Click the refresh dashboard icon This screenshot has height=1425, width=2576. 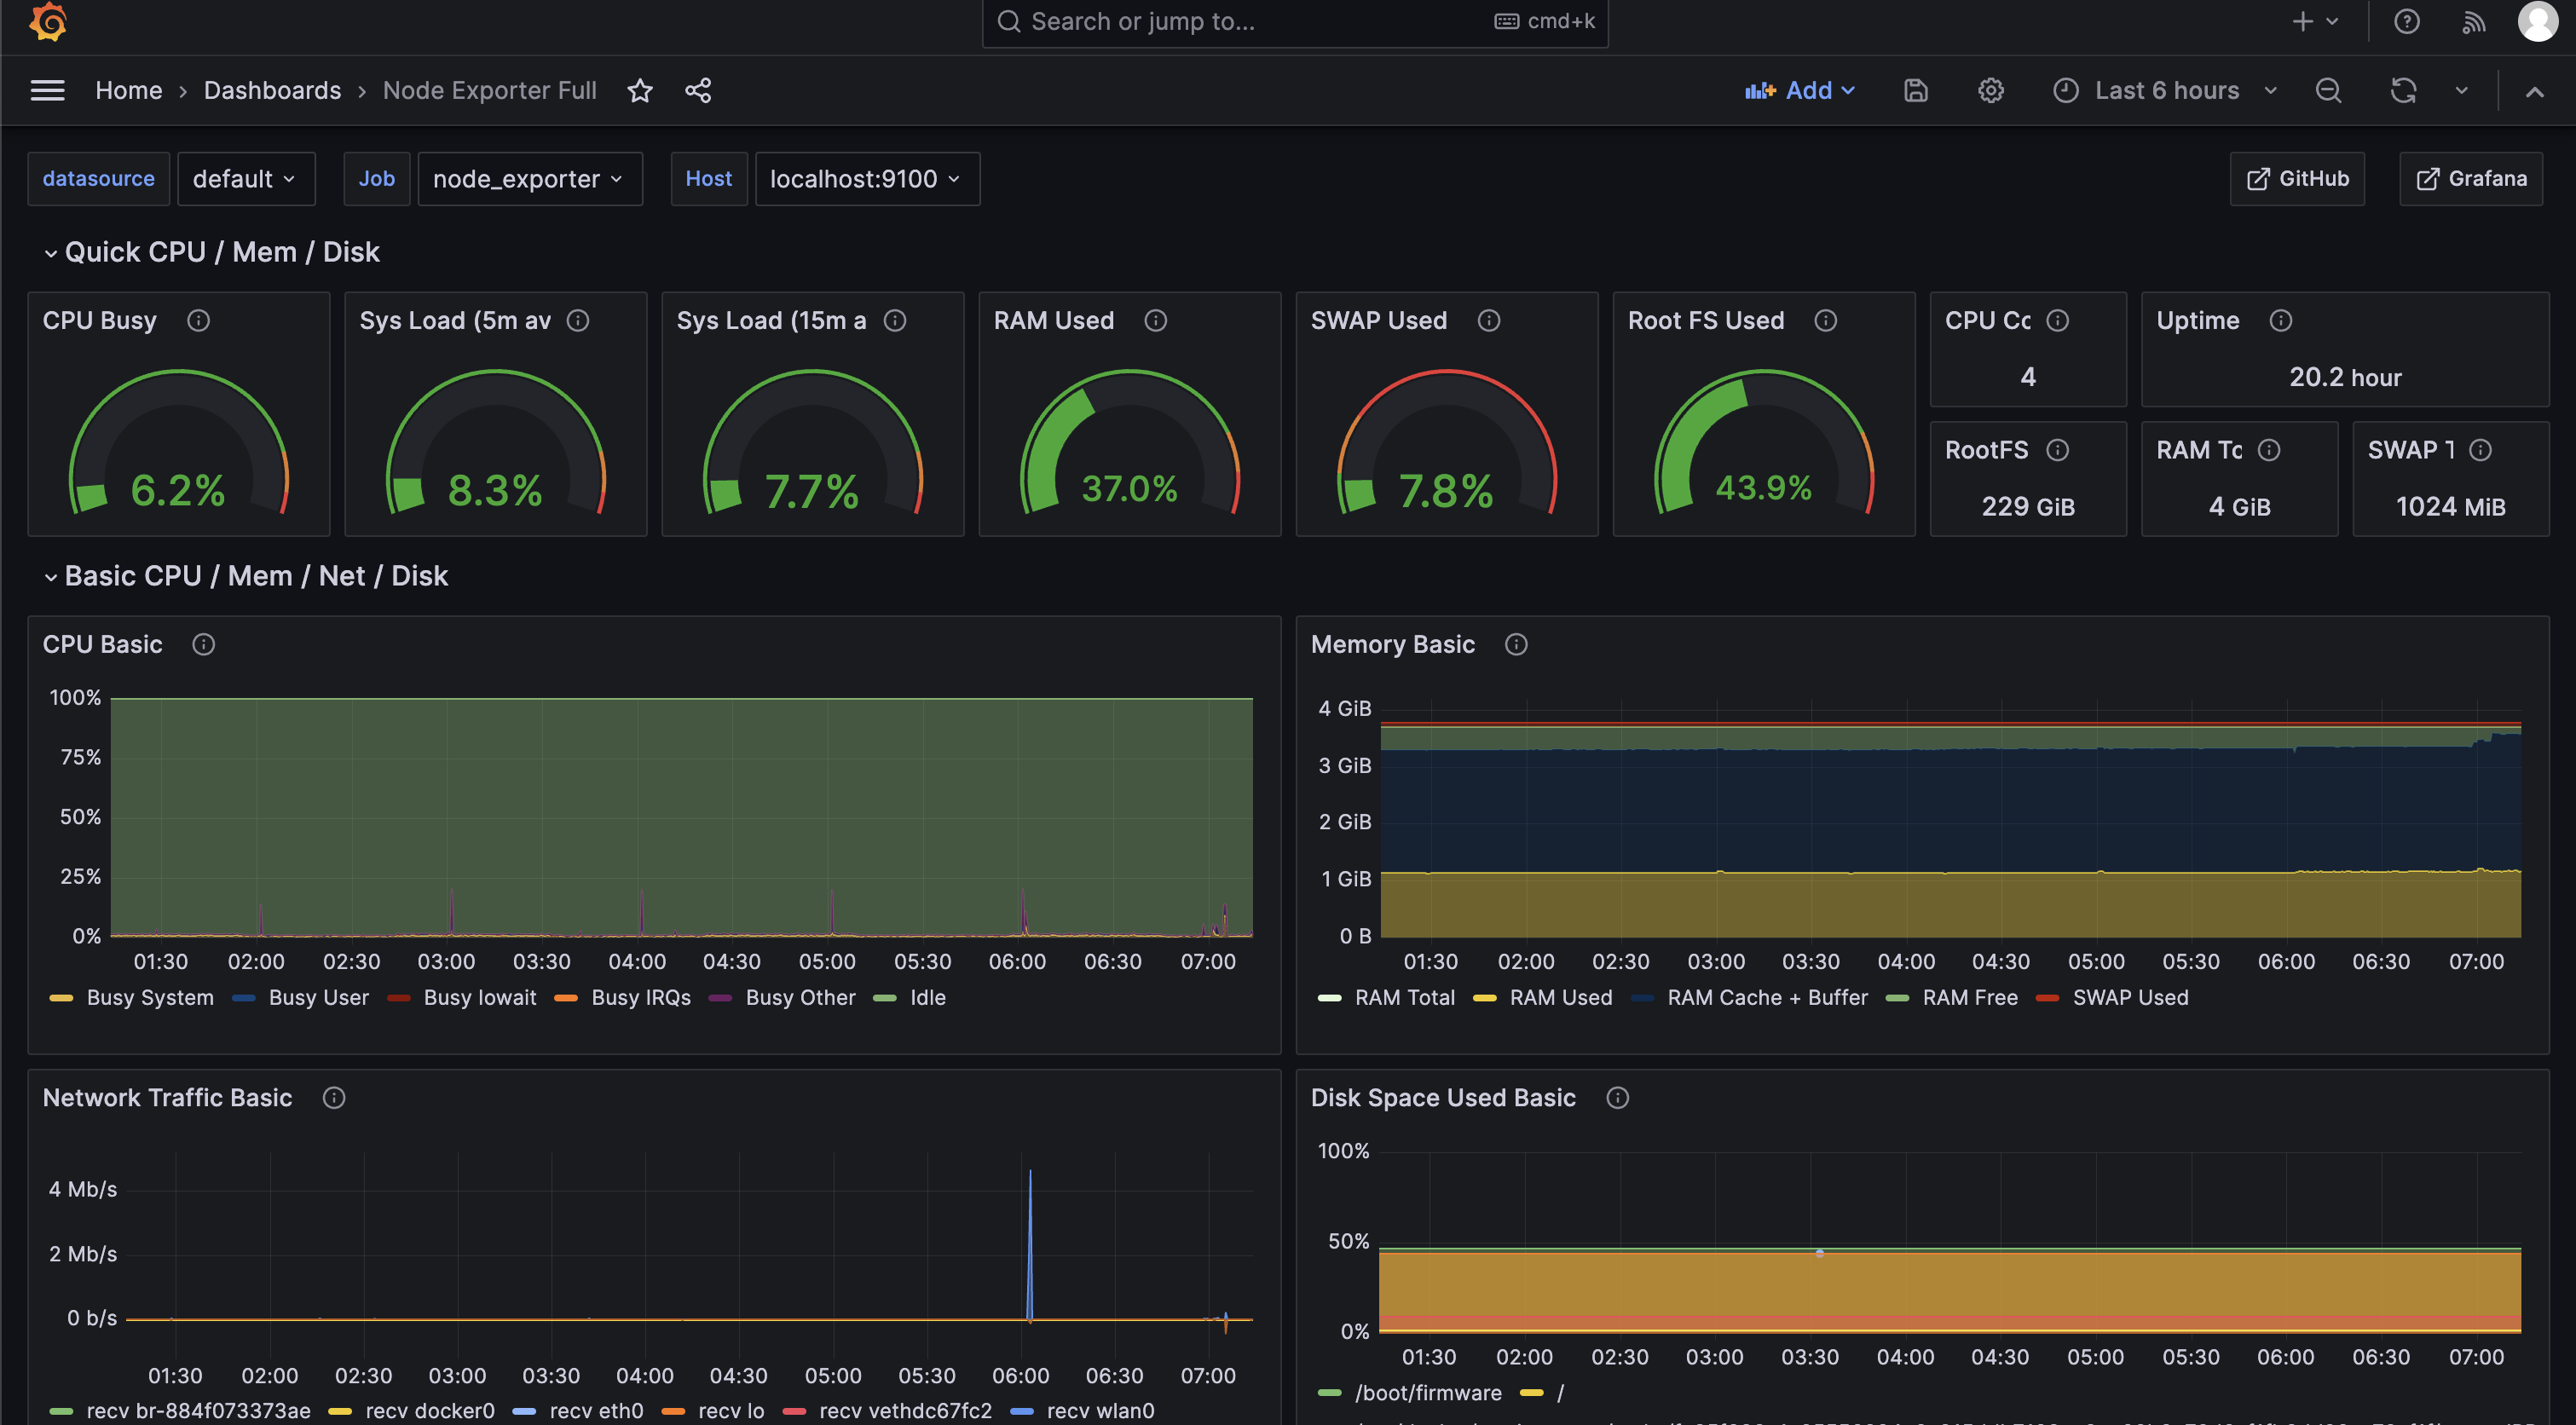tap(2403, 91)
